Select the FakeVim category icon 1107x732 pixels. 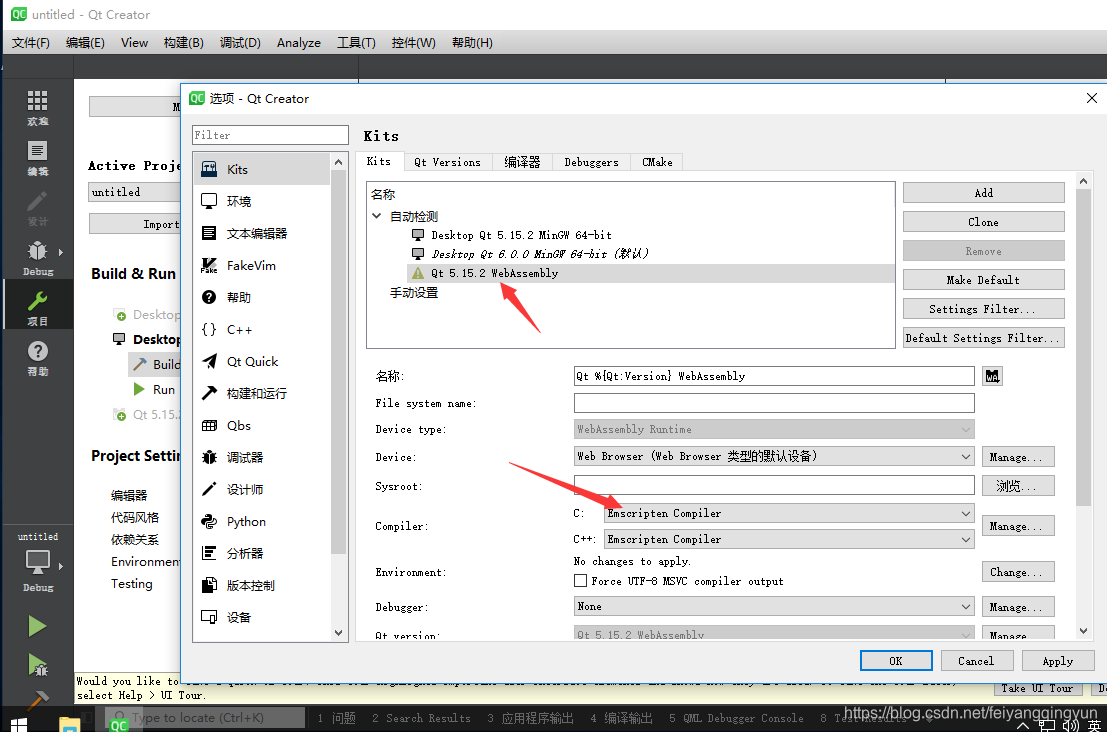[x=209, y=265]
